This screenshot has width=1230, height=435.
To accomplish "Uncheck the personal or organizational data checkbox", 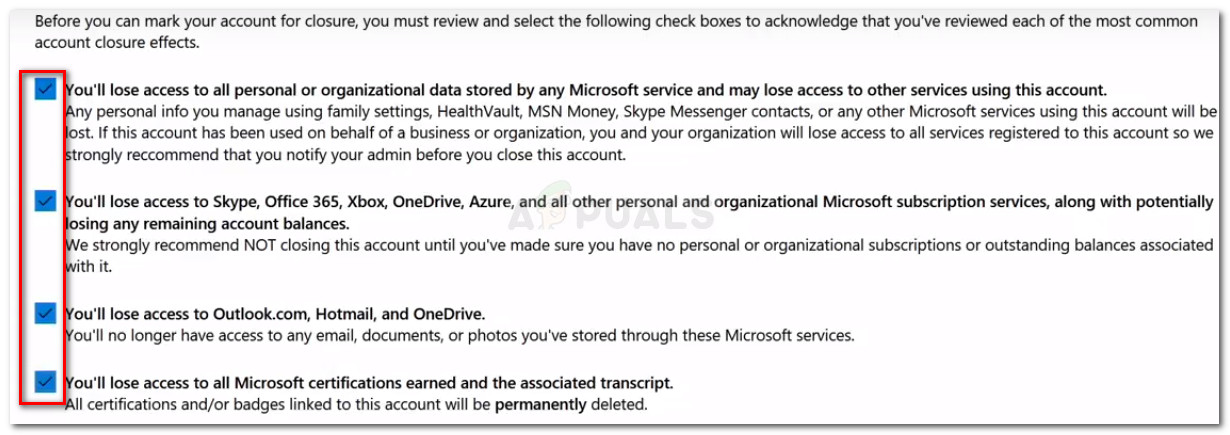I will click(x=44, y=90).
